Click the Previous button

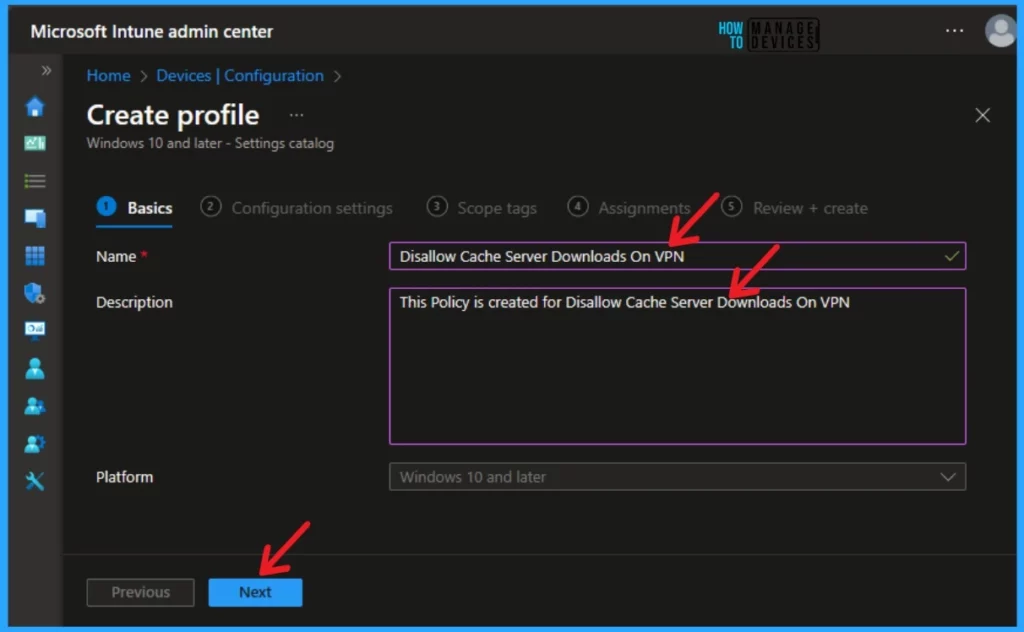tap(140, 592)
